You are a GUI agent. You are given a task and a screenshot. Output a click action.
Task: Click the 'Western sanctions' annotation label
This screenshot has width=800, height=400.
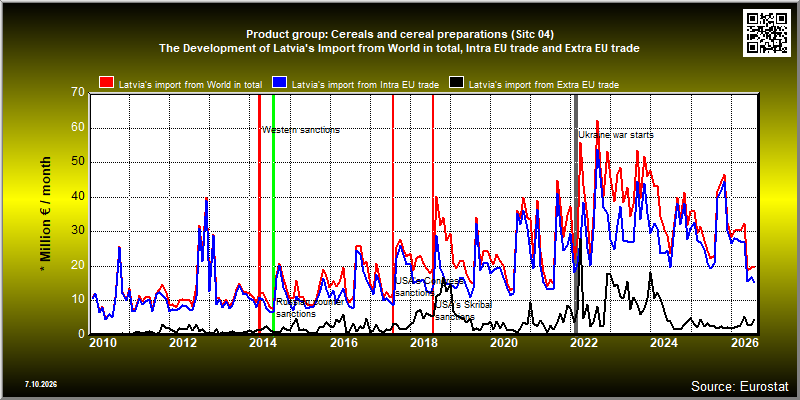click(x=301, y=130)
